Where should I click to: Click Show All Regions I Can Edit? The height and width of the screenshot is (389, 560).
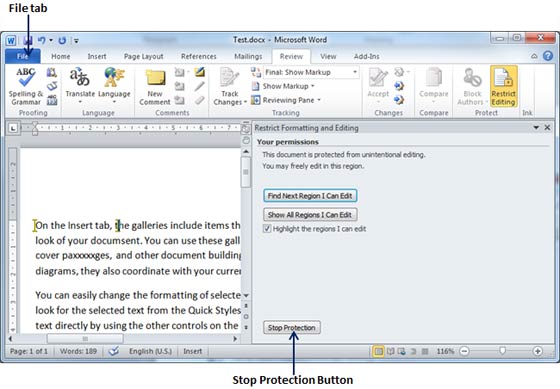[x=310, y=215]
